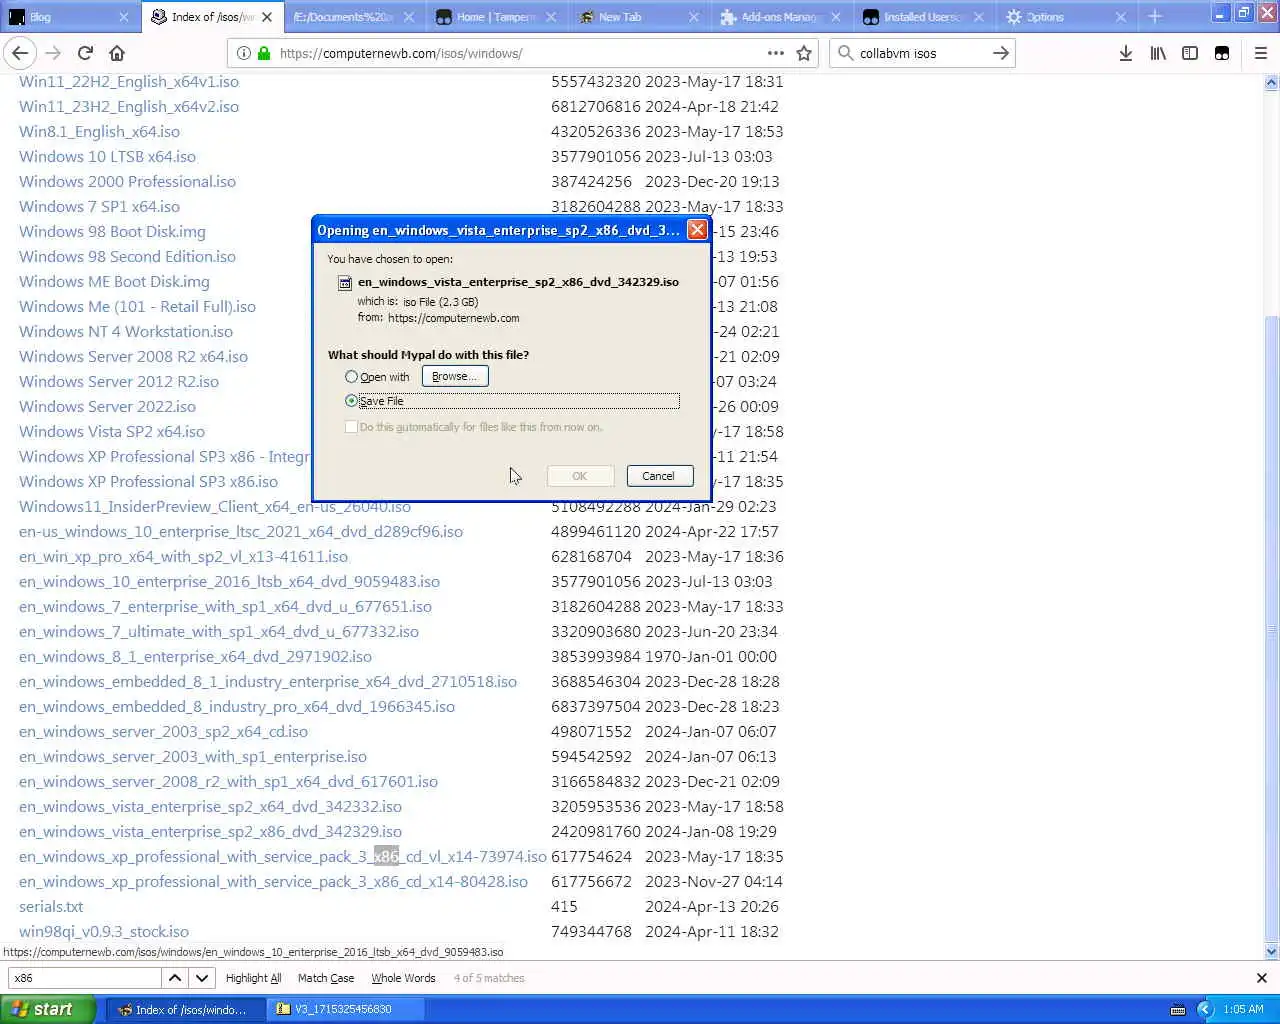This screenshot has width=1280, height=1024.
Task: Open win98qi_v0.9.3_stock.iso link
Action: tap(104, 932)
